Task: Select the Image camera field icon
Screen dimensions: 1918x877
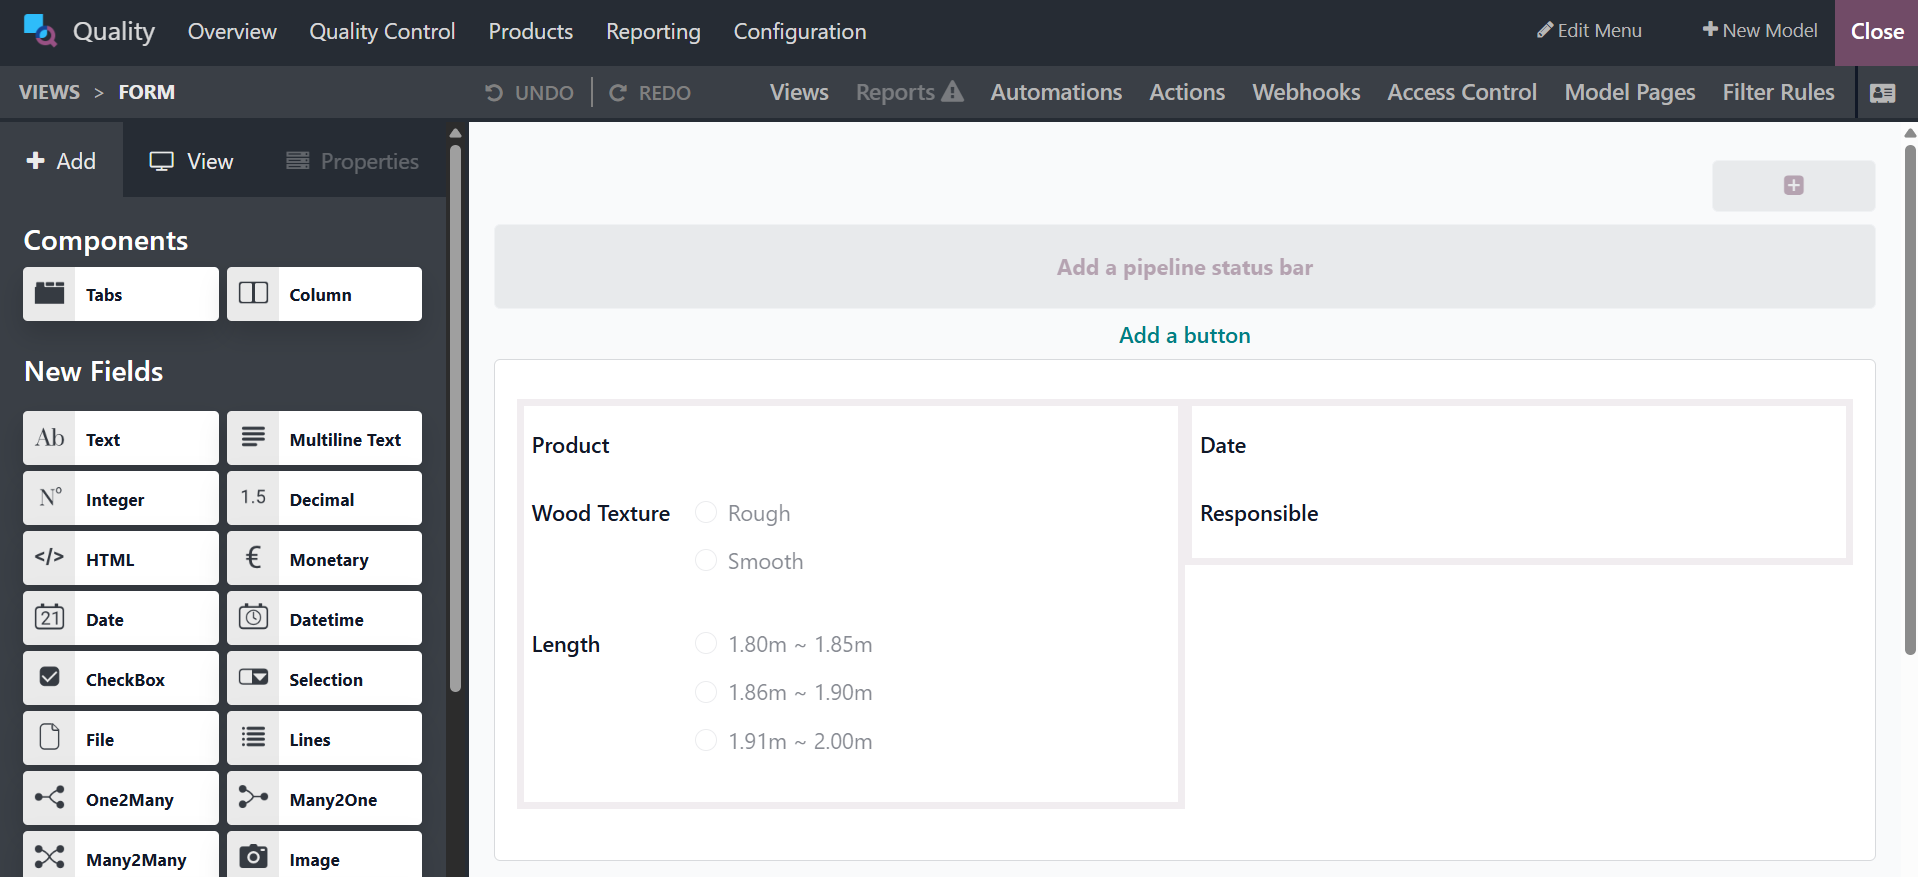Action: click(x=253, y=857)
